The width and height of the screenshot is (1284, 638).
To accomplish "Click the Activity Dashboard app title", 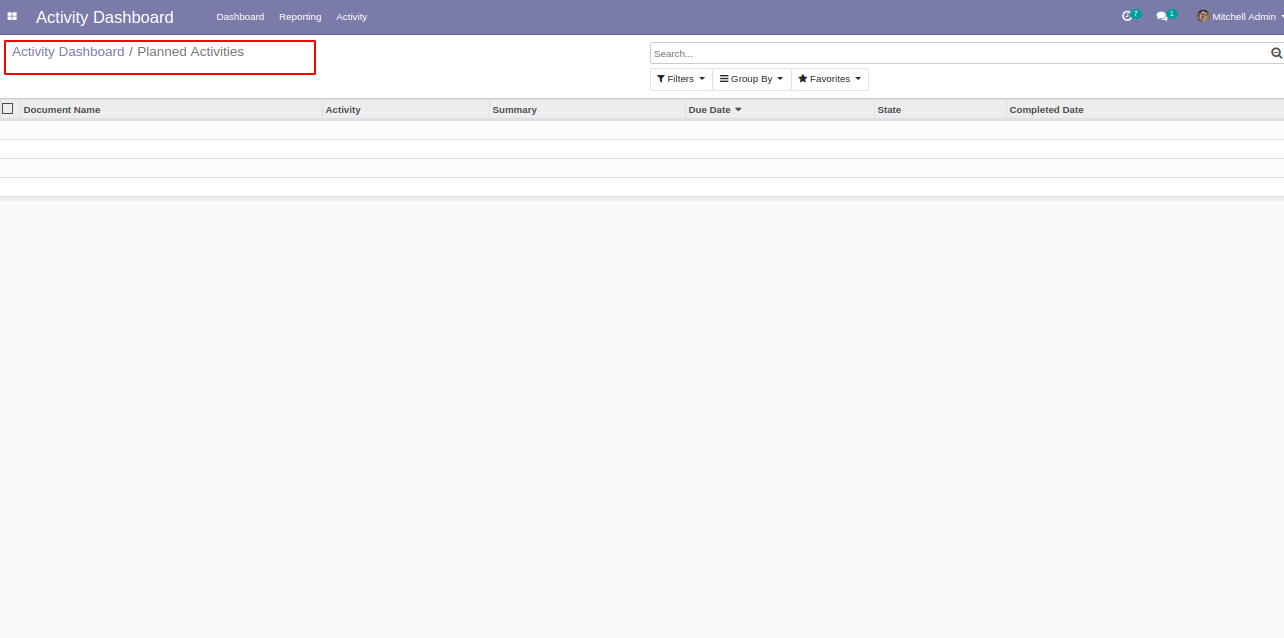I will (105, 17).
